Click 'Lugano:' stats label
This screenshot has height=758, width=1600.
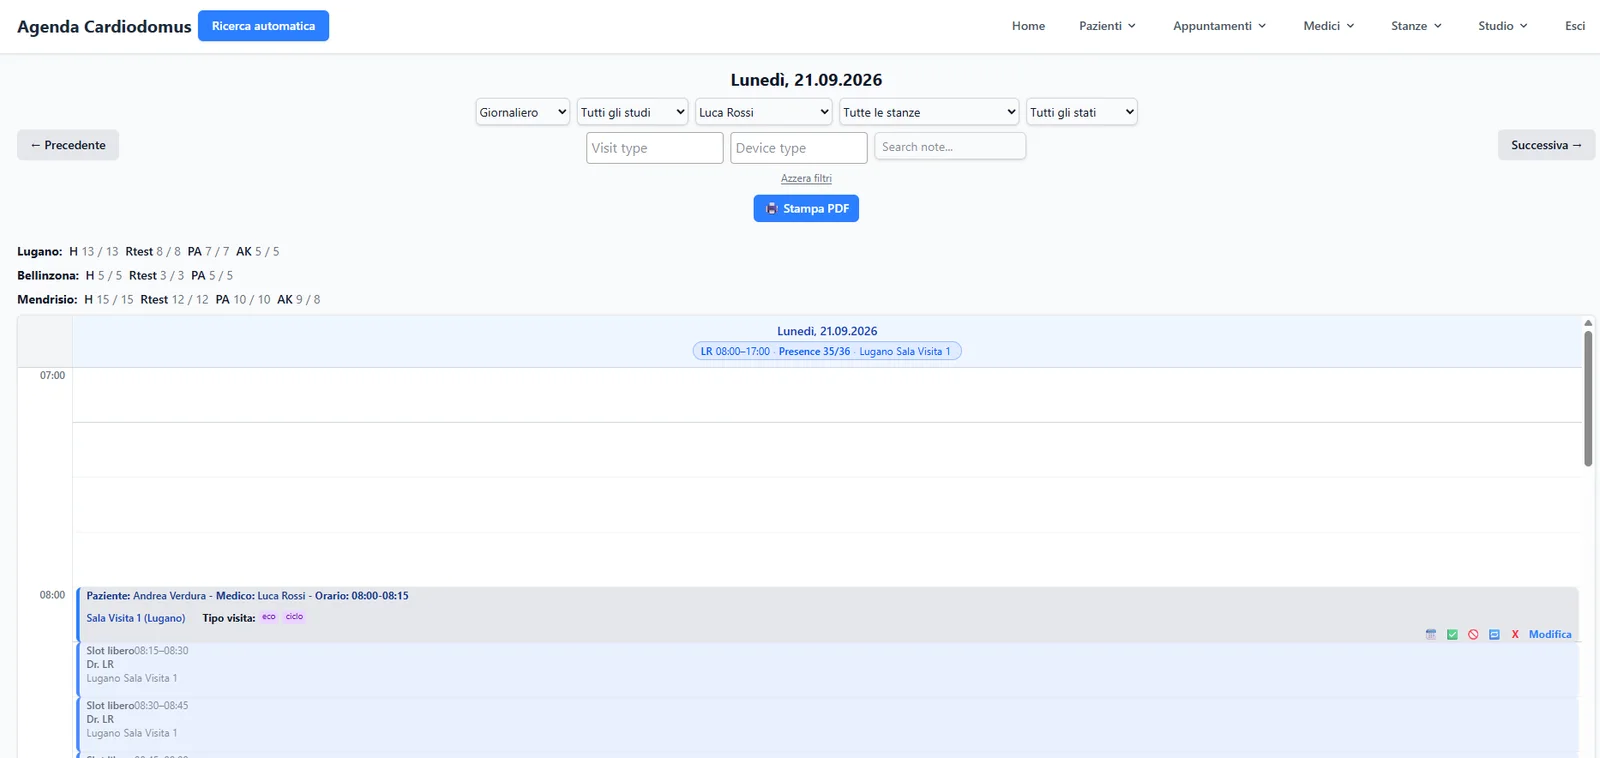(40, 251)
